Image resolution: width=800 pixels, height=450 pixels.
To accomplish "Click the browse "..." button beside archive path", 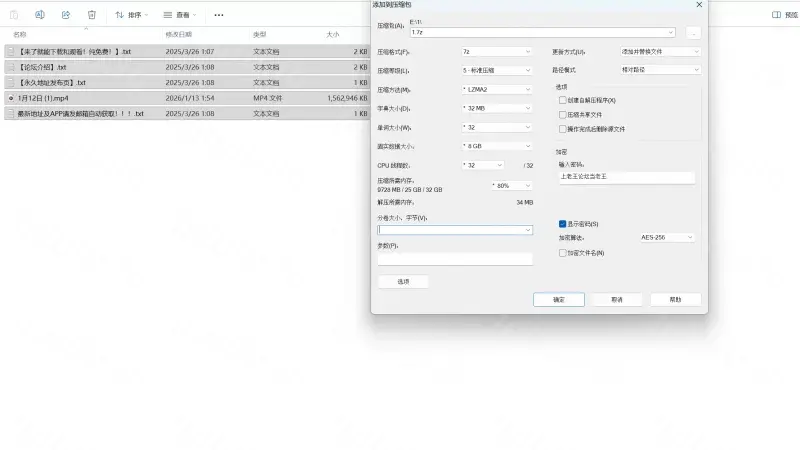I will [x=693, y=33].
